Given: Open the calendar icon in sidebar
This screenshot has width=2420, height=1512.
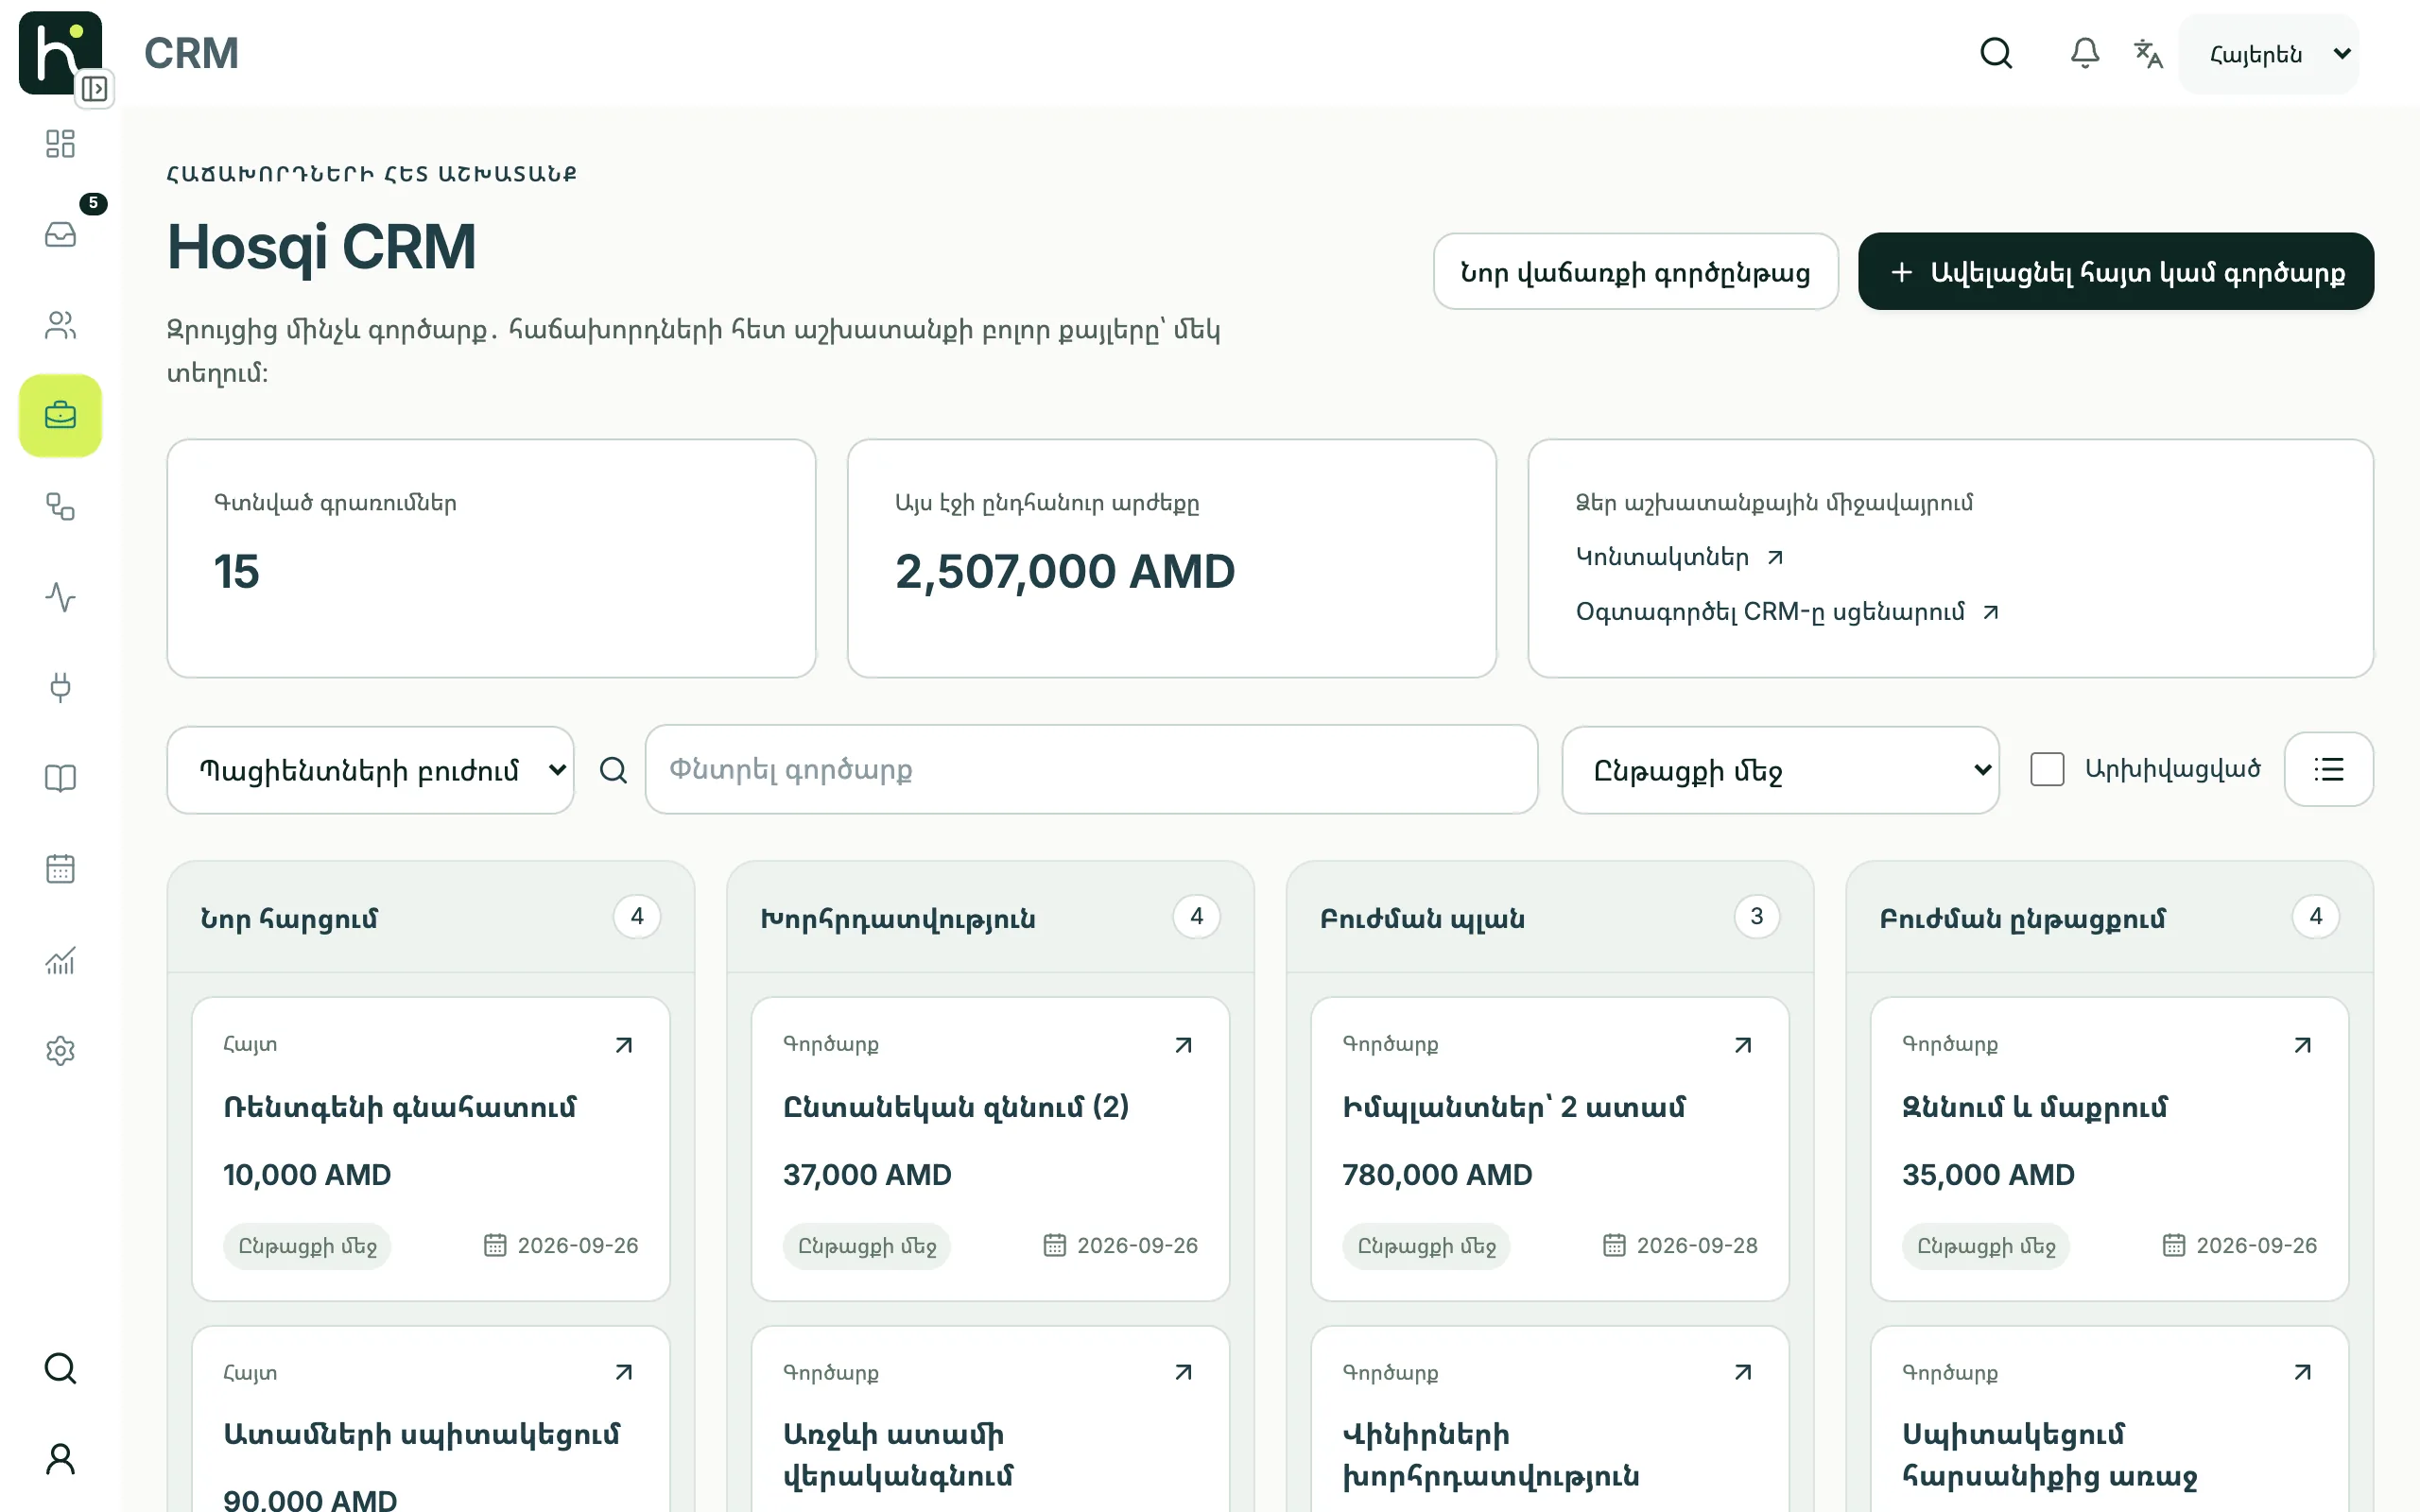Looking at the screenshot, I should click(60, 869).
